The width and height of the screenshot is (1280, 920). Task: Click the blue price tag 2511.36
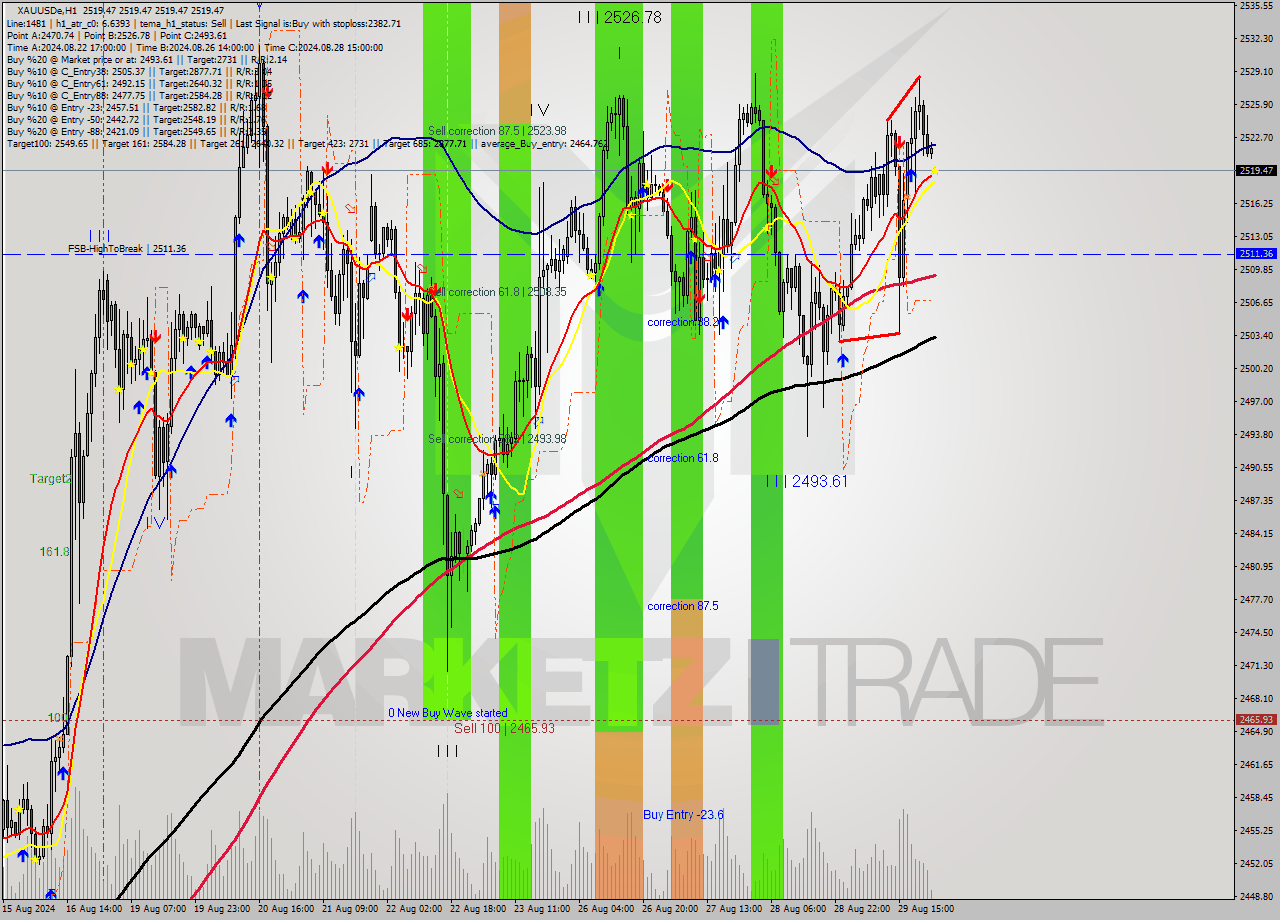point(1256,254)
